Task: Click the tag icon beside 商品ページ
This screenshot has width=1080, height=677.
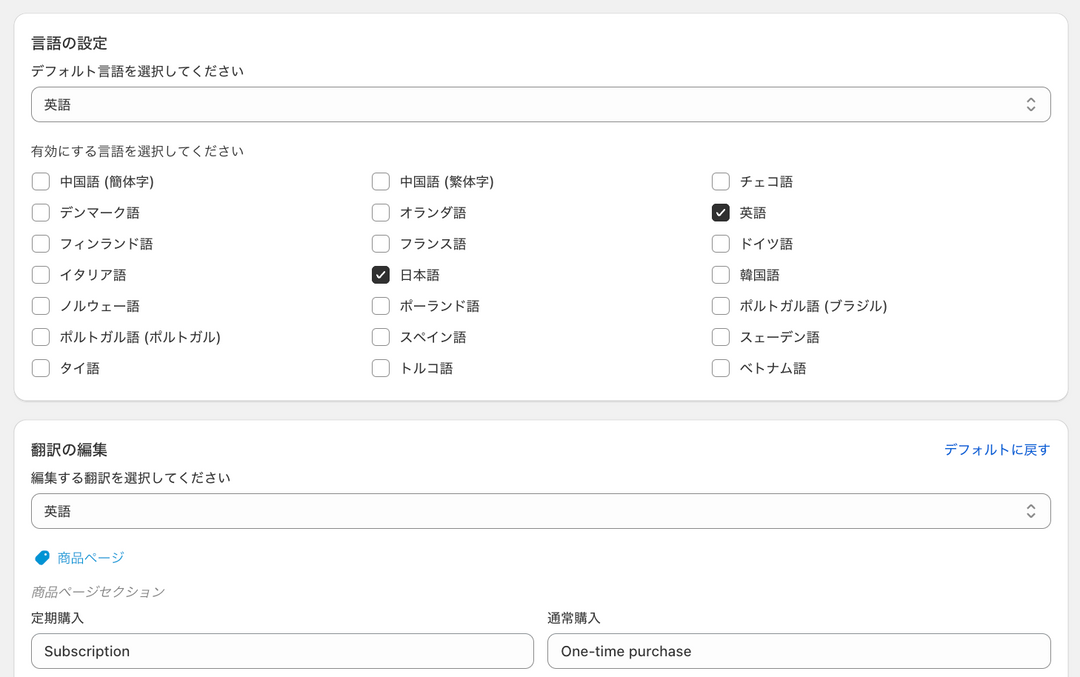Action: click(x=42, y=558)
